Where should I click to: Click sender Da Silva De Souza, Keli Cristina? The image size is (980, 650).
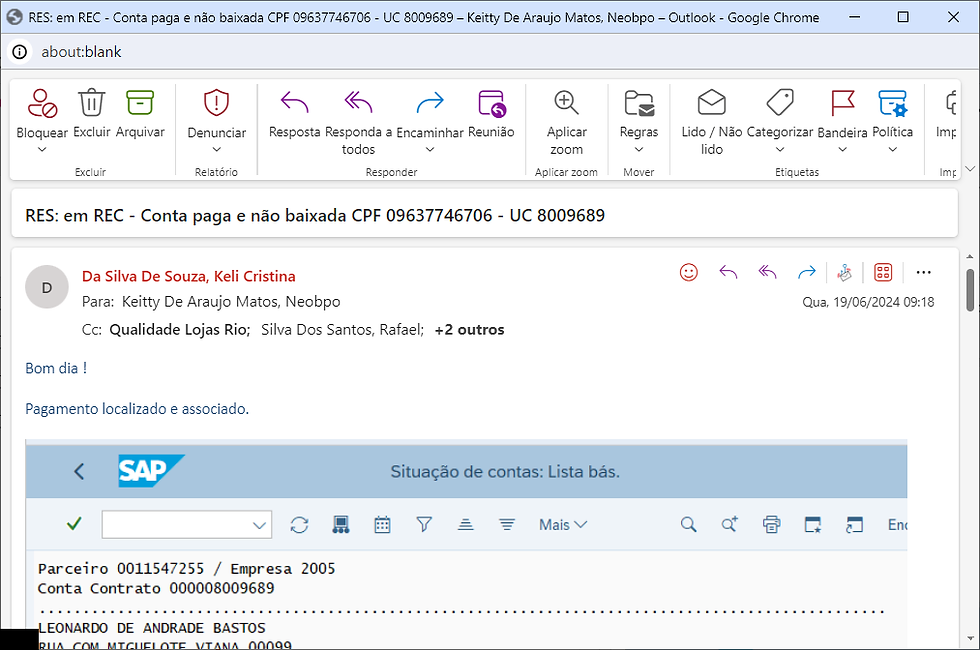pos(189,276)
